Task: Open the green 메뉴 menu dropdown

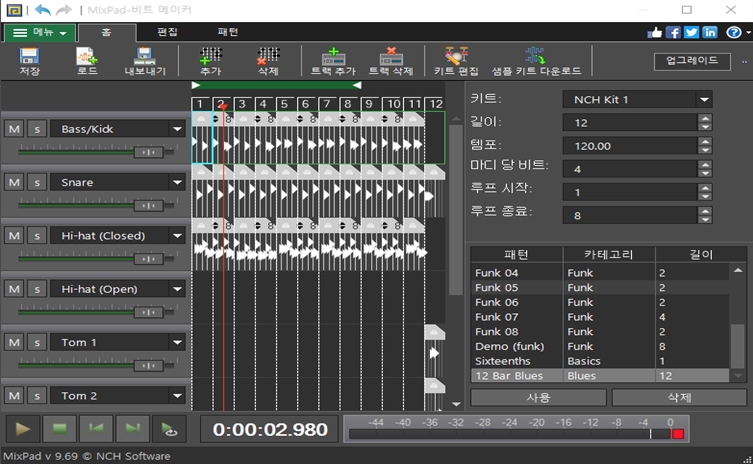Action: [40, 32]
